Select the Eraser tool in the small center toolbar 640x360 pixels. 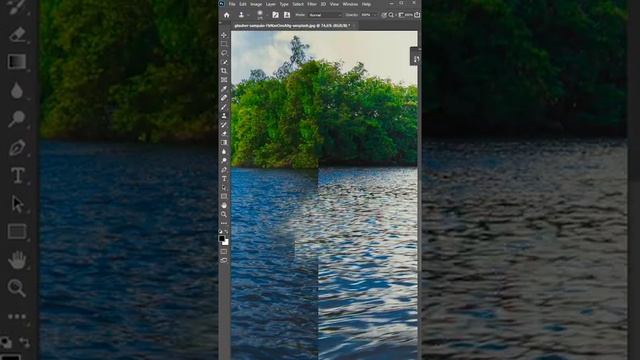(x=224, y=133)
